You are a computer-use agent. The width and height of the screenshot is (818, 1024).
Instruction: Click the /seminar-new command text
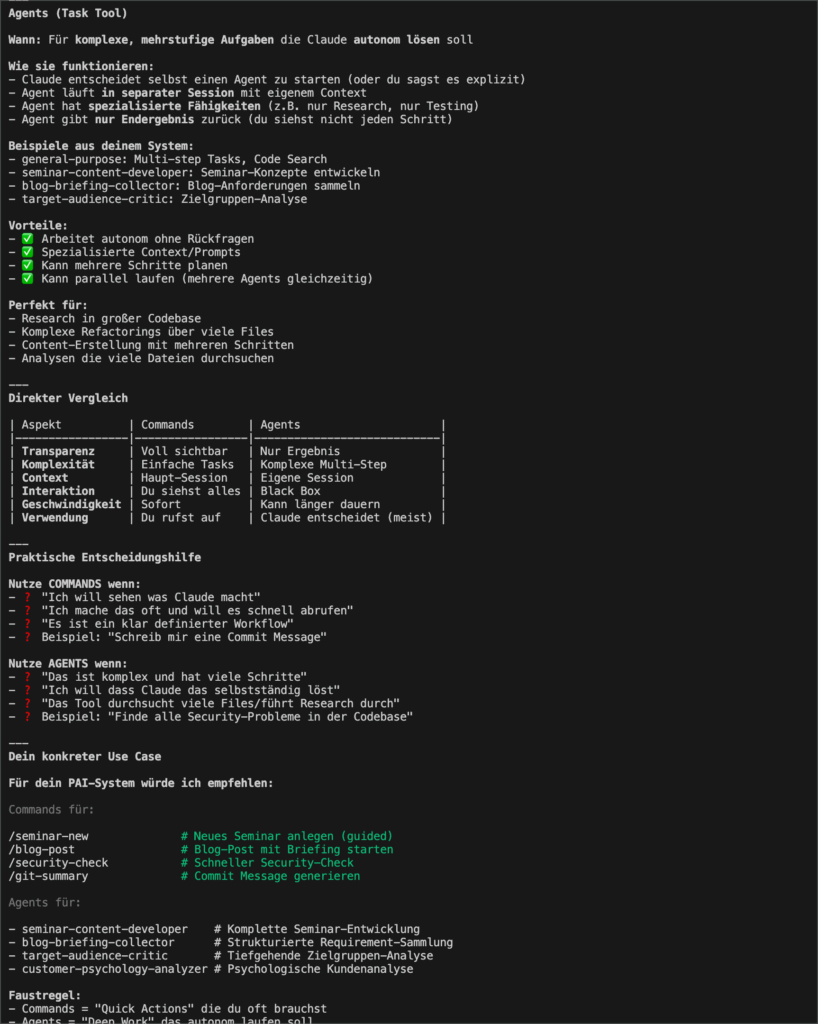48,836
